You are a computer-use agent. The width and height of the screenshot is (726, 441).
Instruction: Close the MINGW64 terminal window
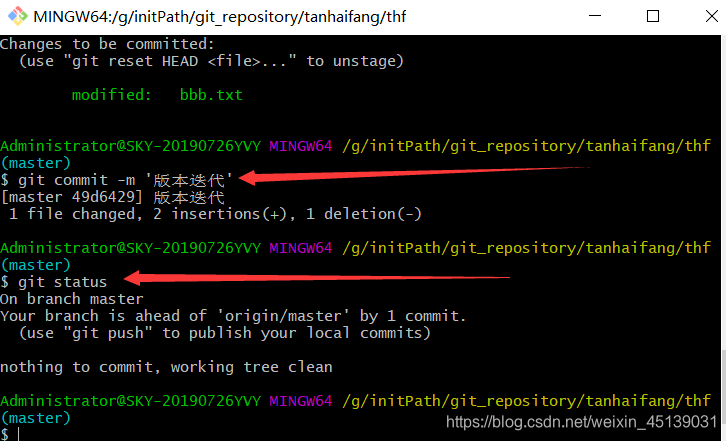[712, 17]
